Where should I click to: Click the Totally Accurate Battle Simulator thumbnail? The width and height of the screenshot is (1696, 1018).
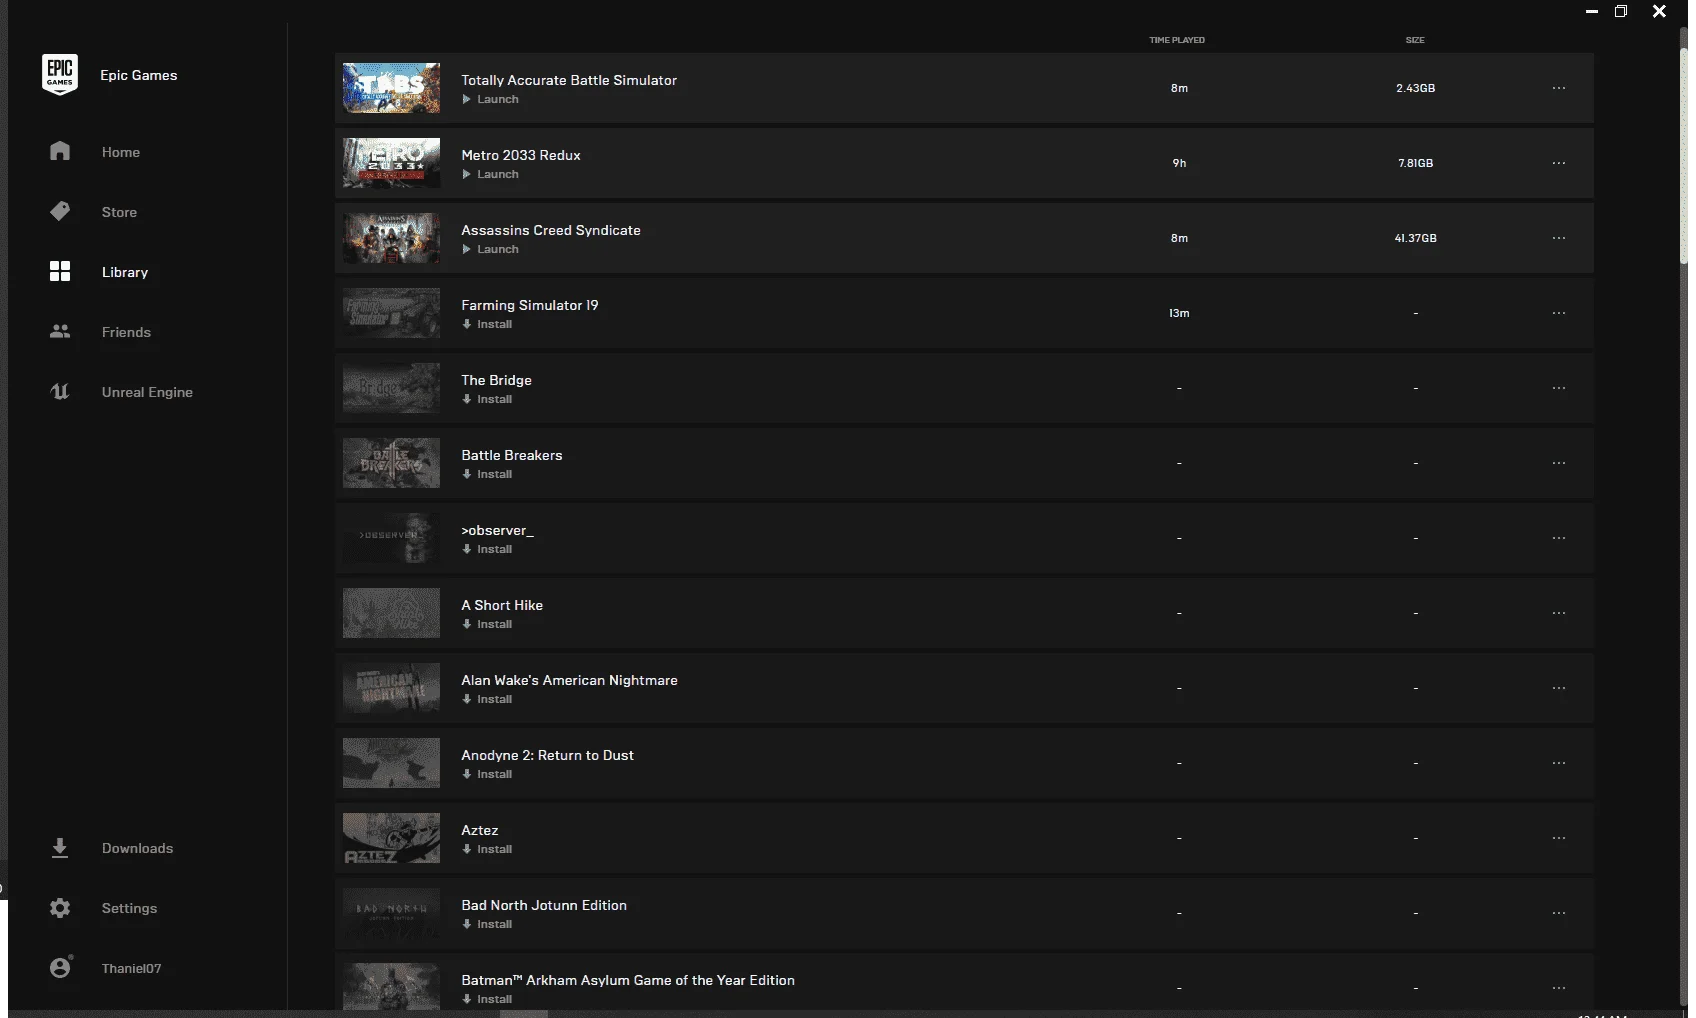tap(391, 88)
